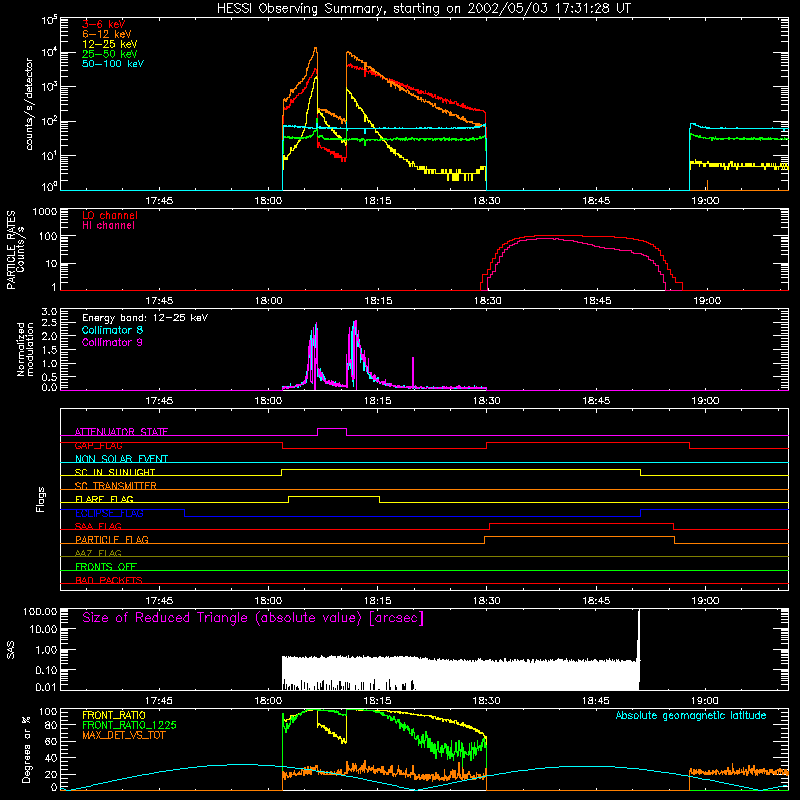Click the PARTICLE RATES axis label

(x=11, y=250)
